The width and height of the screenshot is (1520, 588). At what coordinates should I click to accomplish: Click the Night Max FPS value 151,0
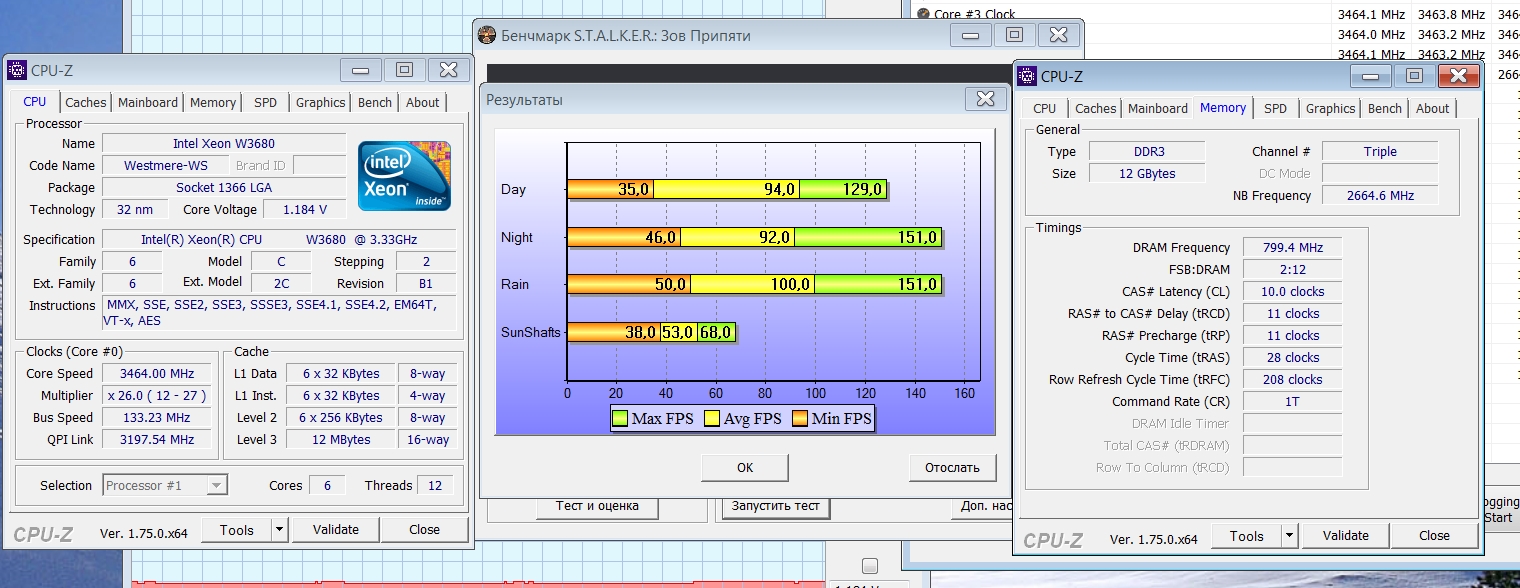click(917, 238)
